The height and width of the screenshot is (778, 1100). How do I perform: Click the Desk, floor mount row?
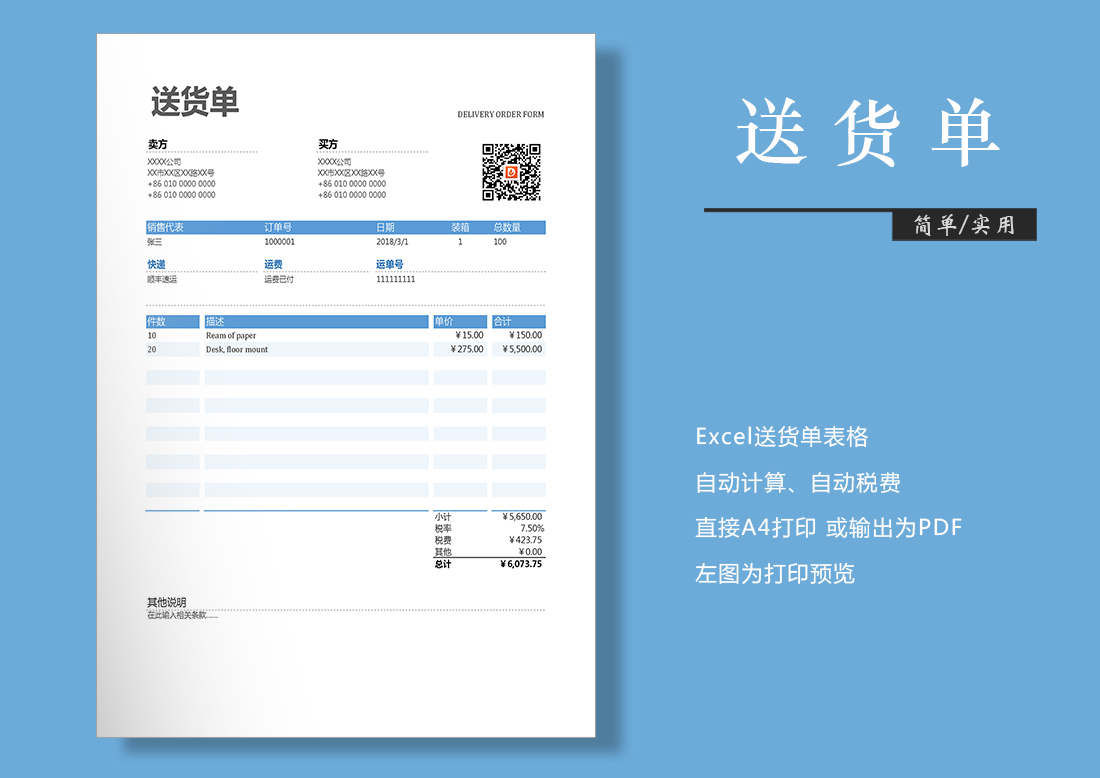(237, 350)
